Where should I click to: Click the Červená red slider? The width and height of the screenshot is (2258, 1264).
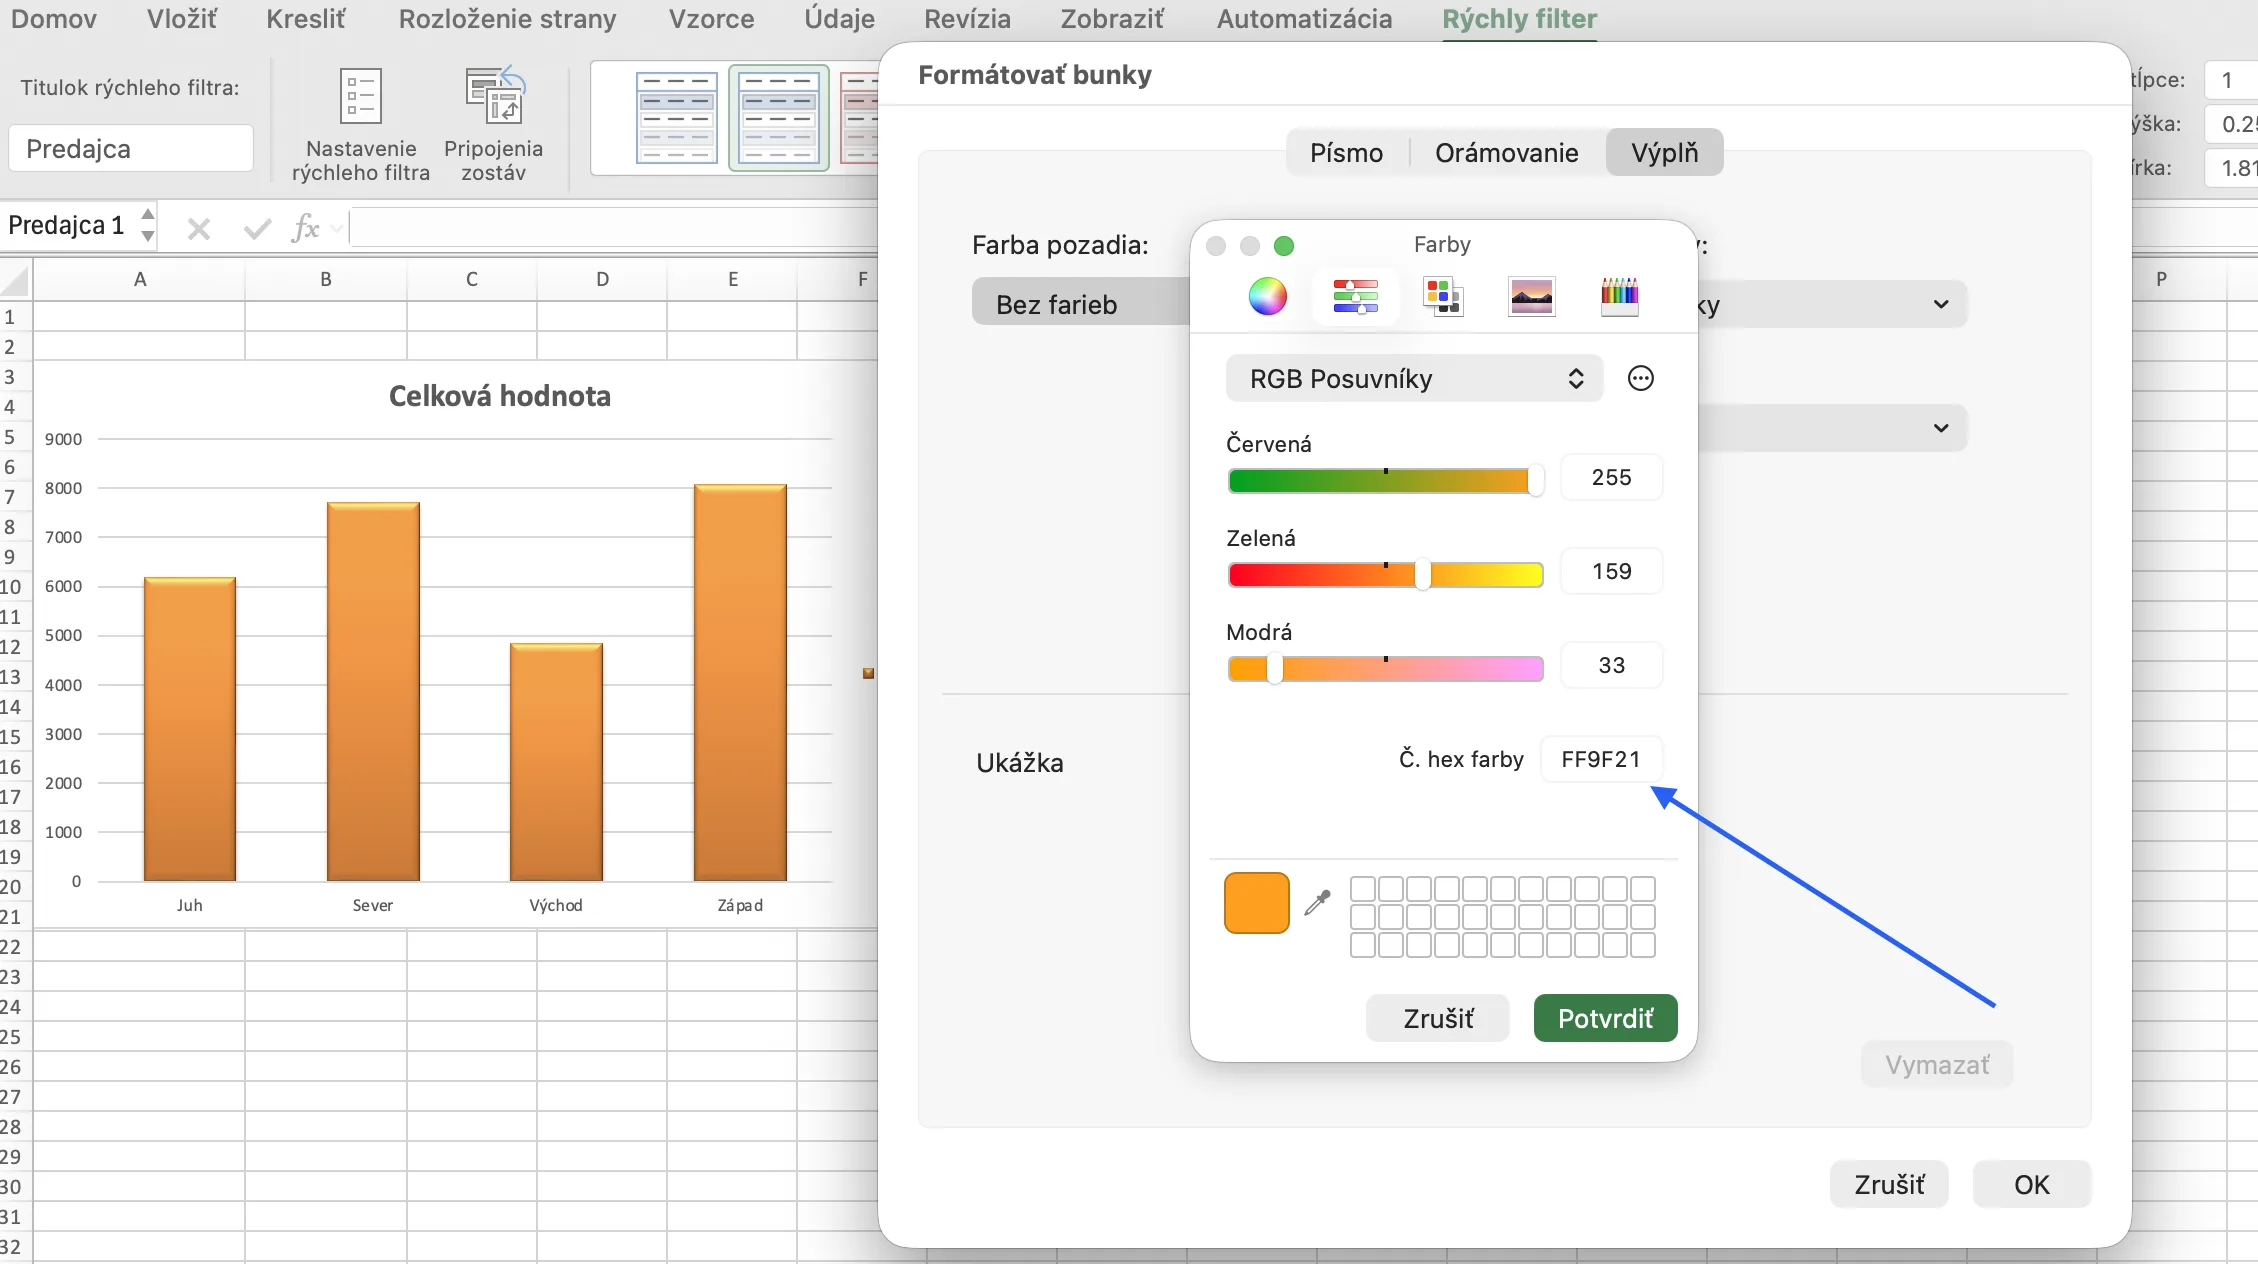(1386, 481)
